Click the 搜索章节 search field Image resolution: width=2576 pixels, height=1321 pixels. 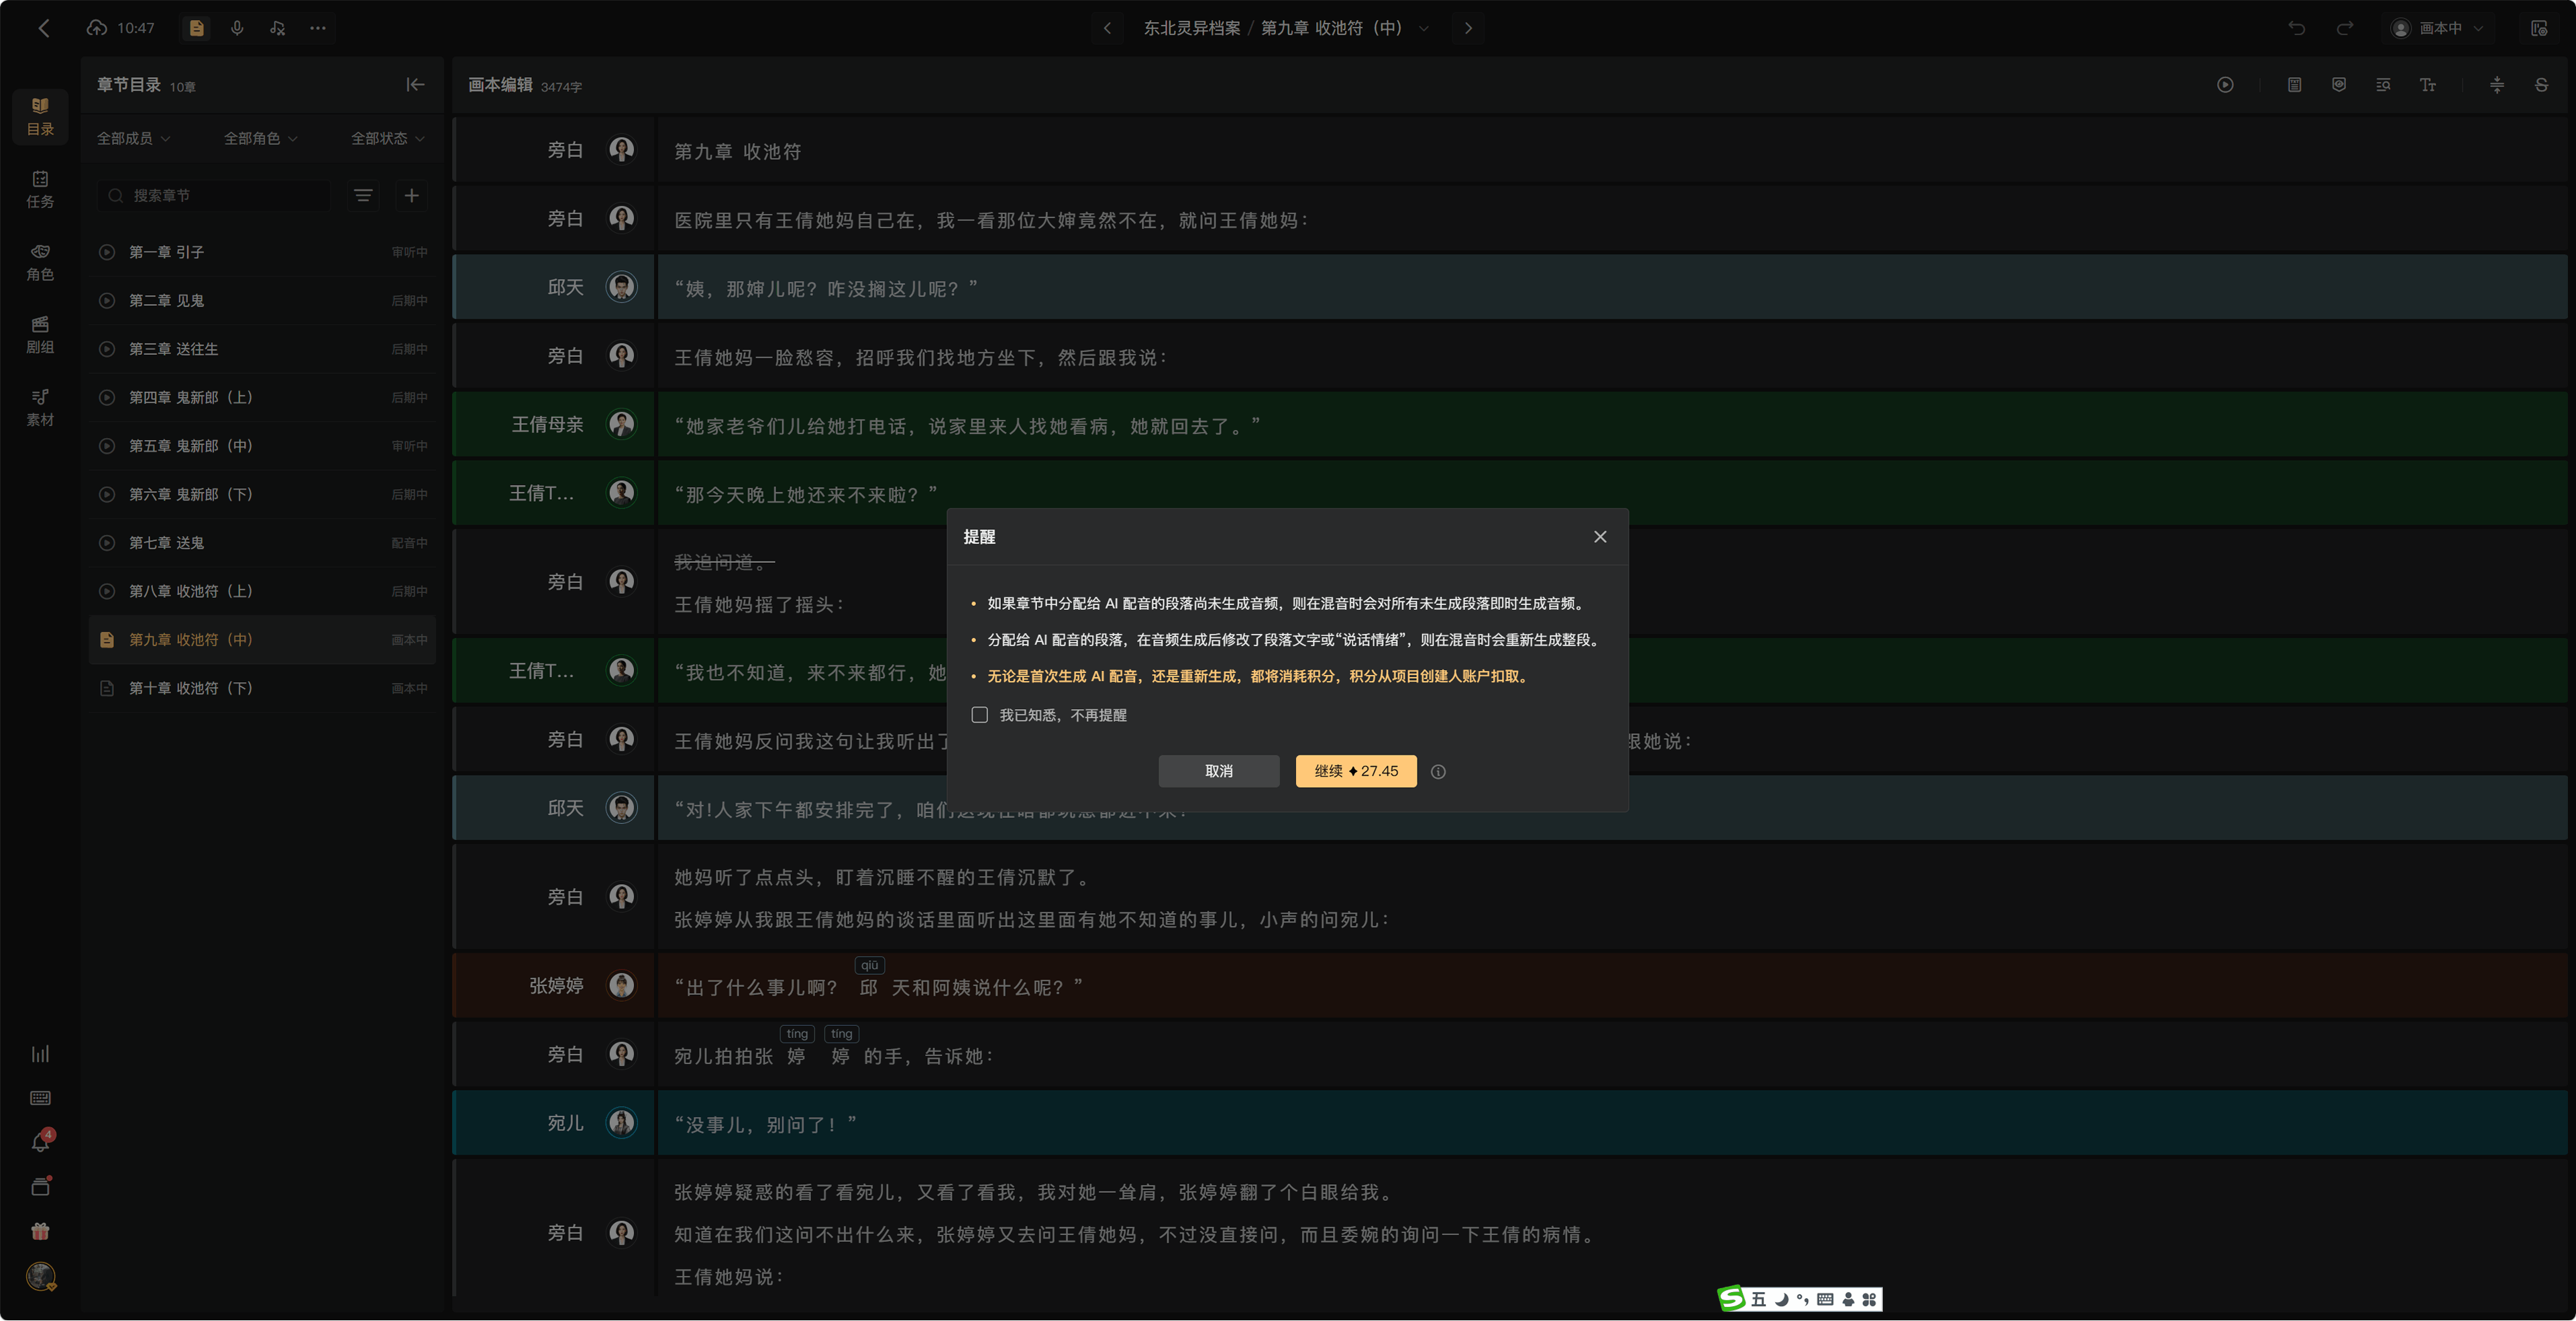tap(215, 195)
